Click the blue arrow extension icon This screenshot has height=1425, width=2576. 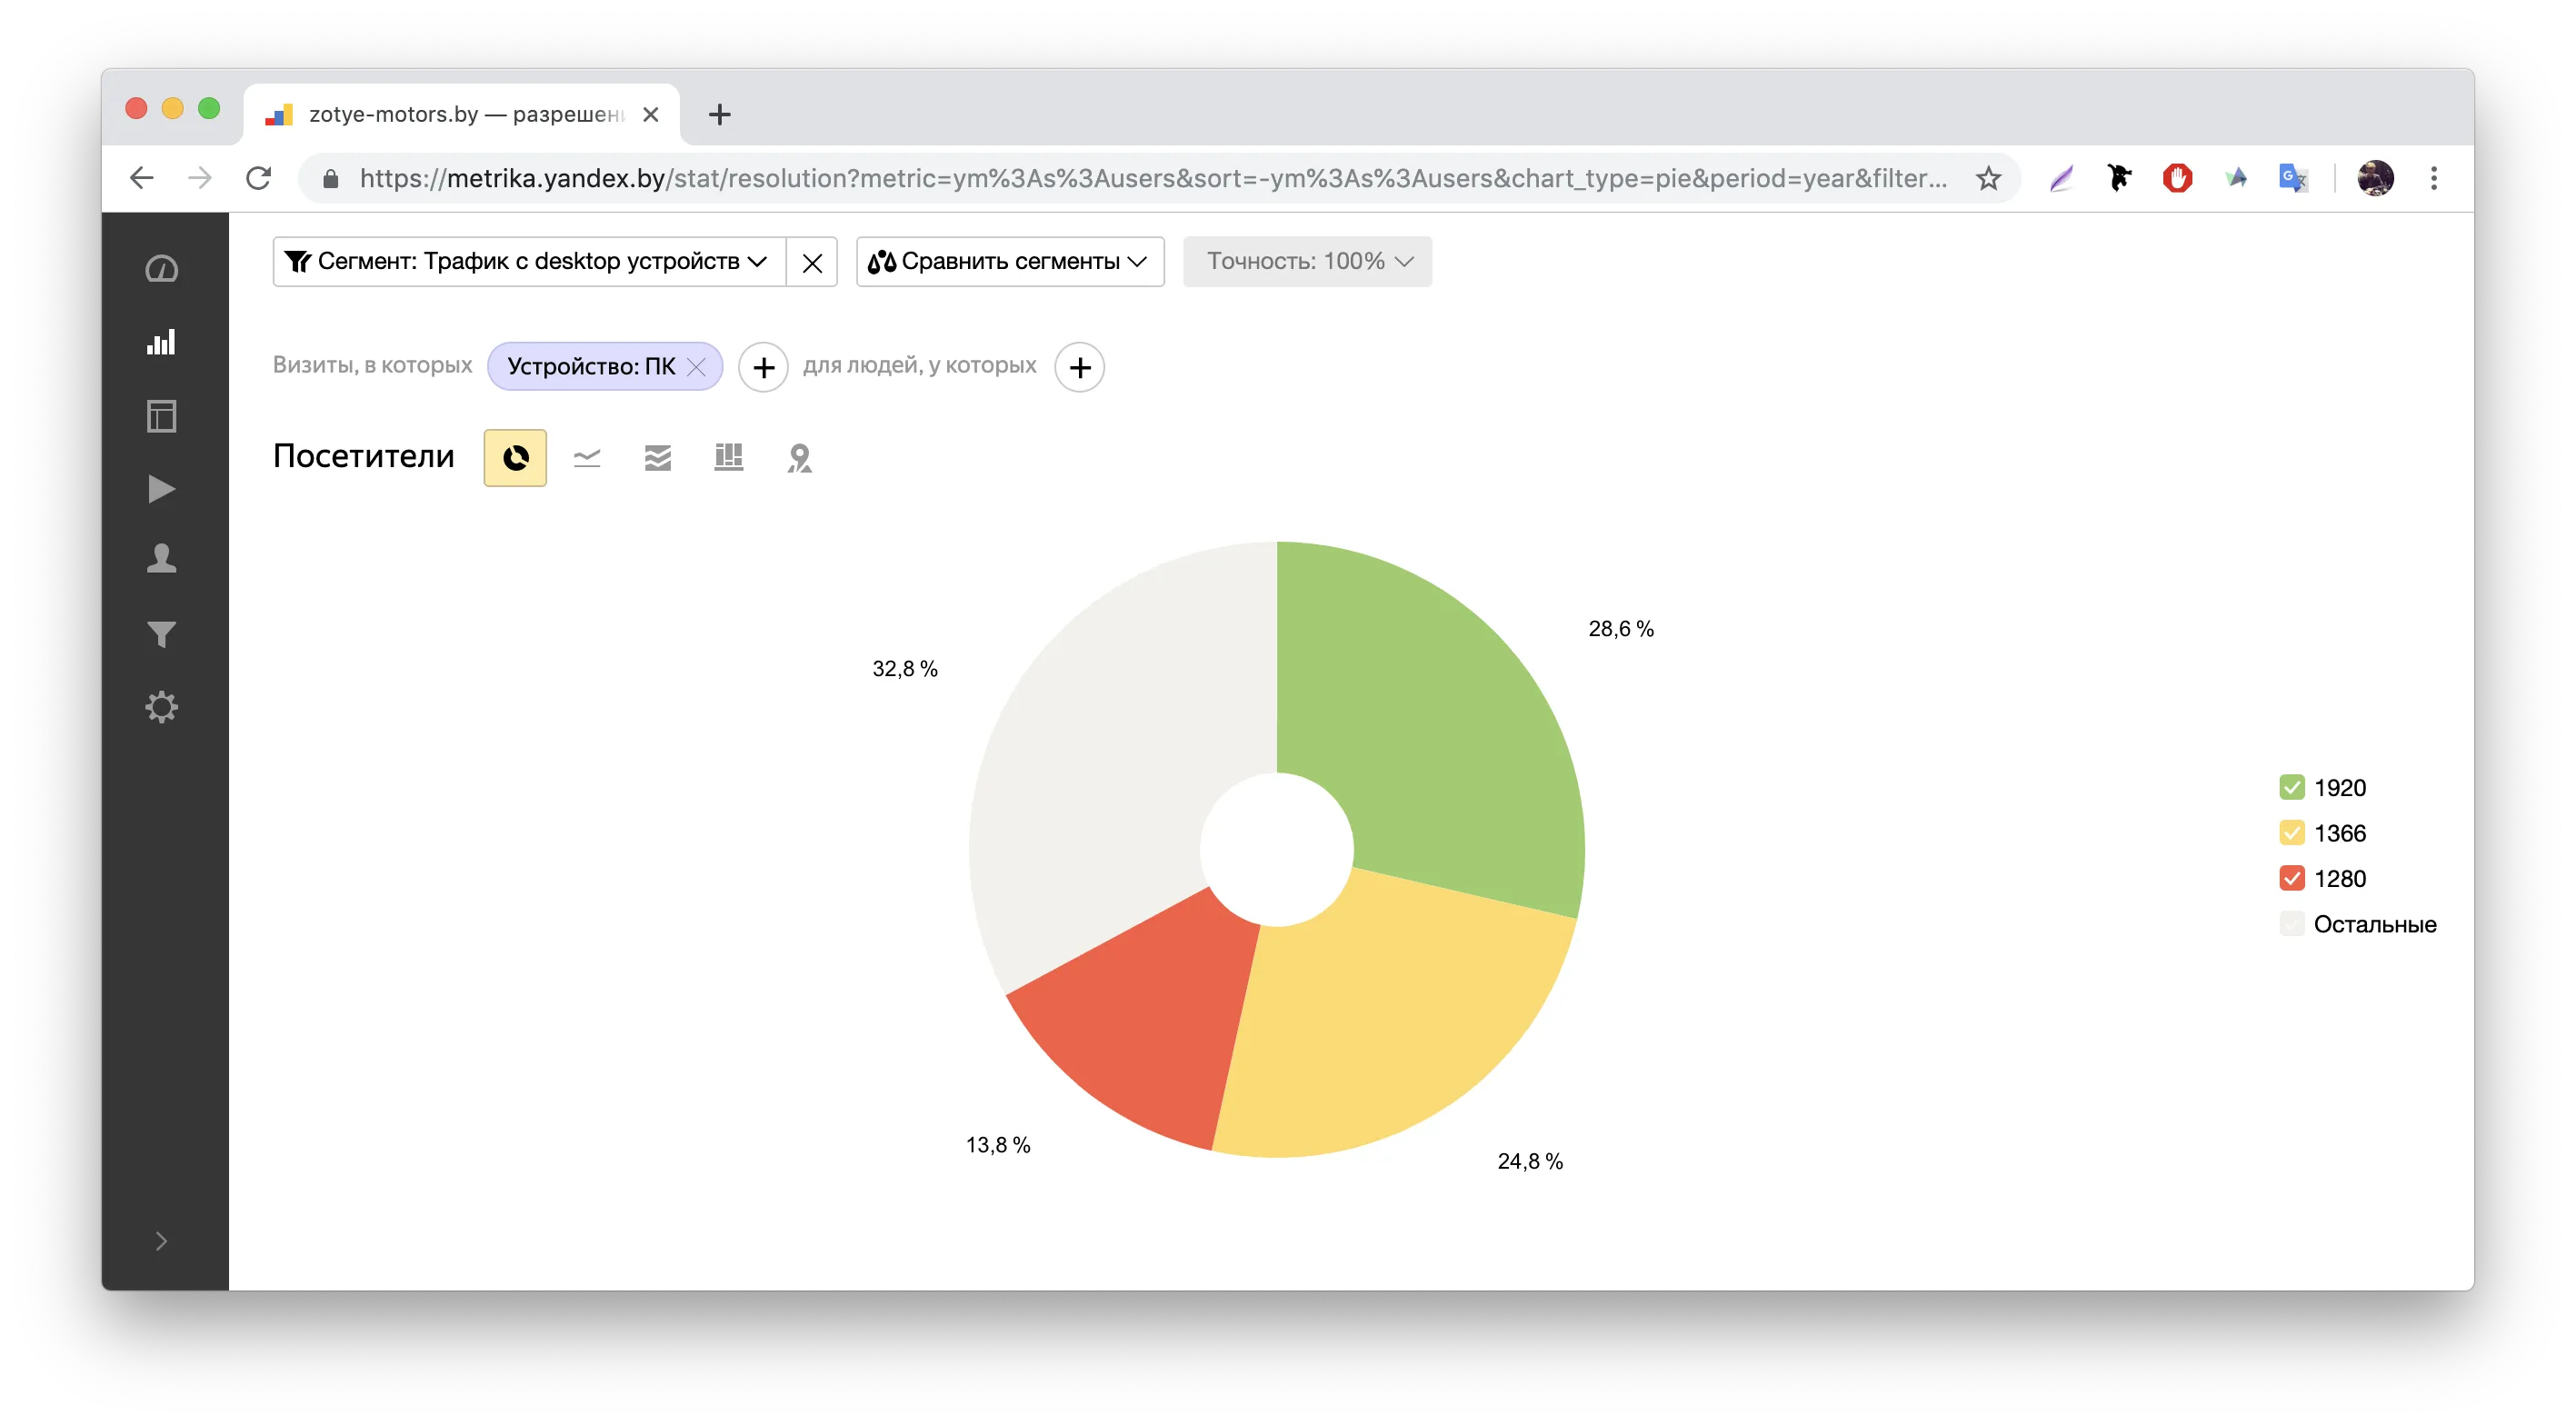pyautogui.click(x=2236, y=178)
